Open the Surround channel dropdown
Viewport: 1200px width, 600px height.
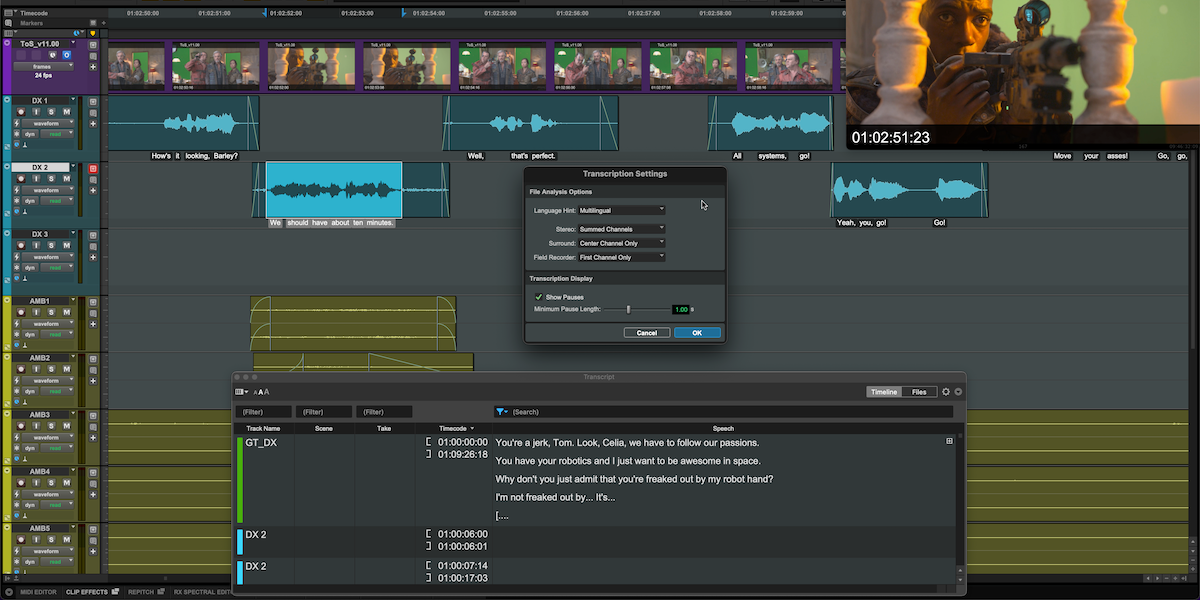[x=622, y=243]
